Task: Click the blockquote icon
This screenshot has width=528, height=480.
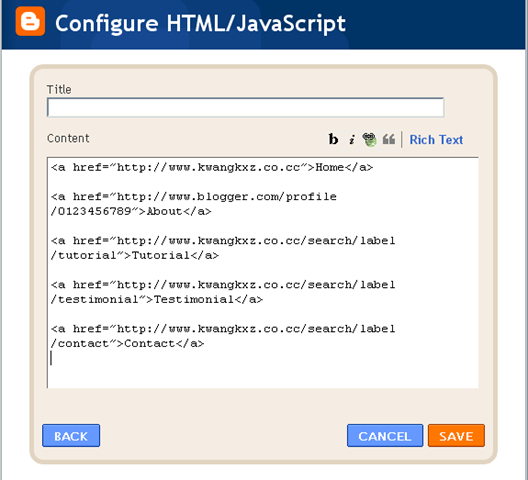Action: point(389,139)
